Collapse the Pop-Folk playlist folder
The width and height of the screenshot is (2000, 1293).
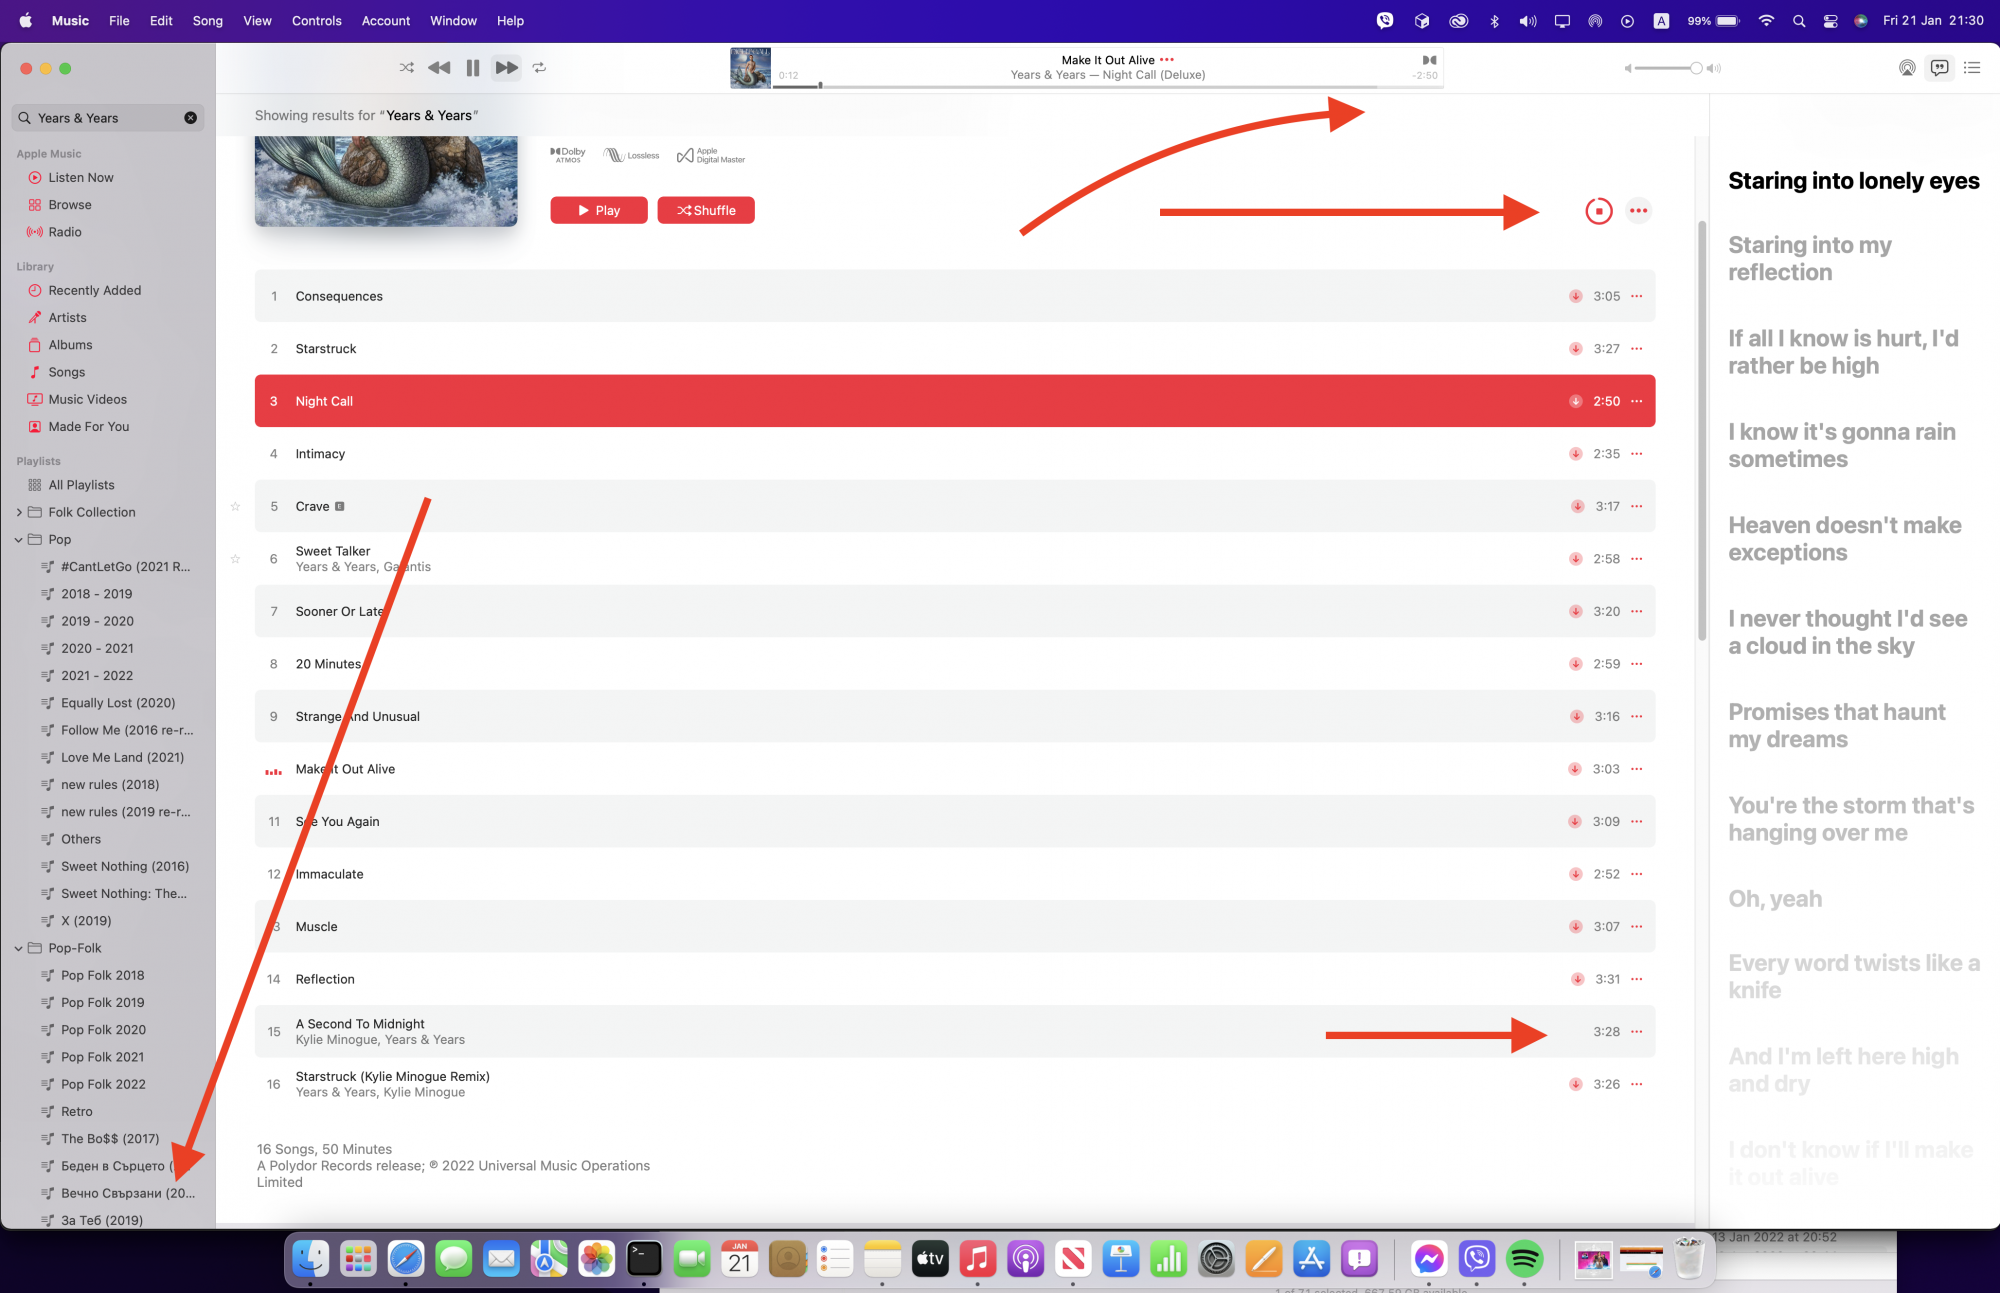click(x=19, y=948)
